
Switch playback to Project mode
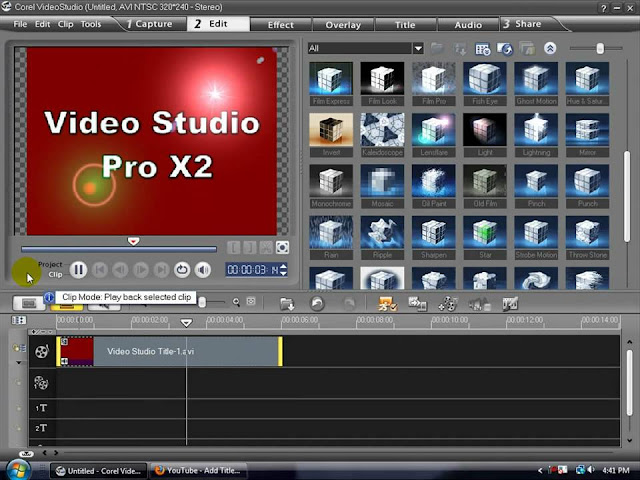point(50,264)
